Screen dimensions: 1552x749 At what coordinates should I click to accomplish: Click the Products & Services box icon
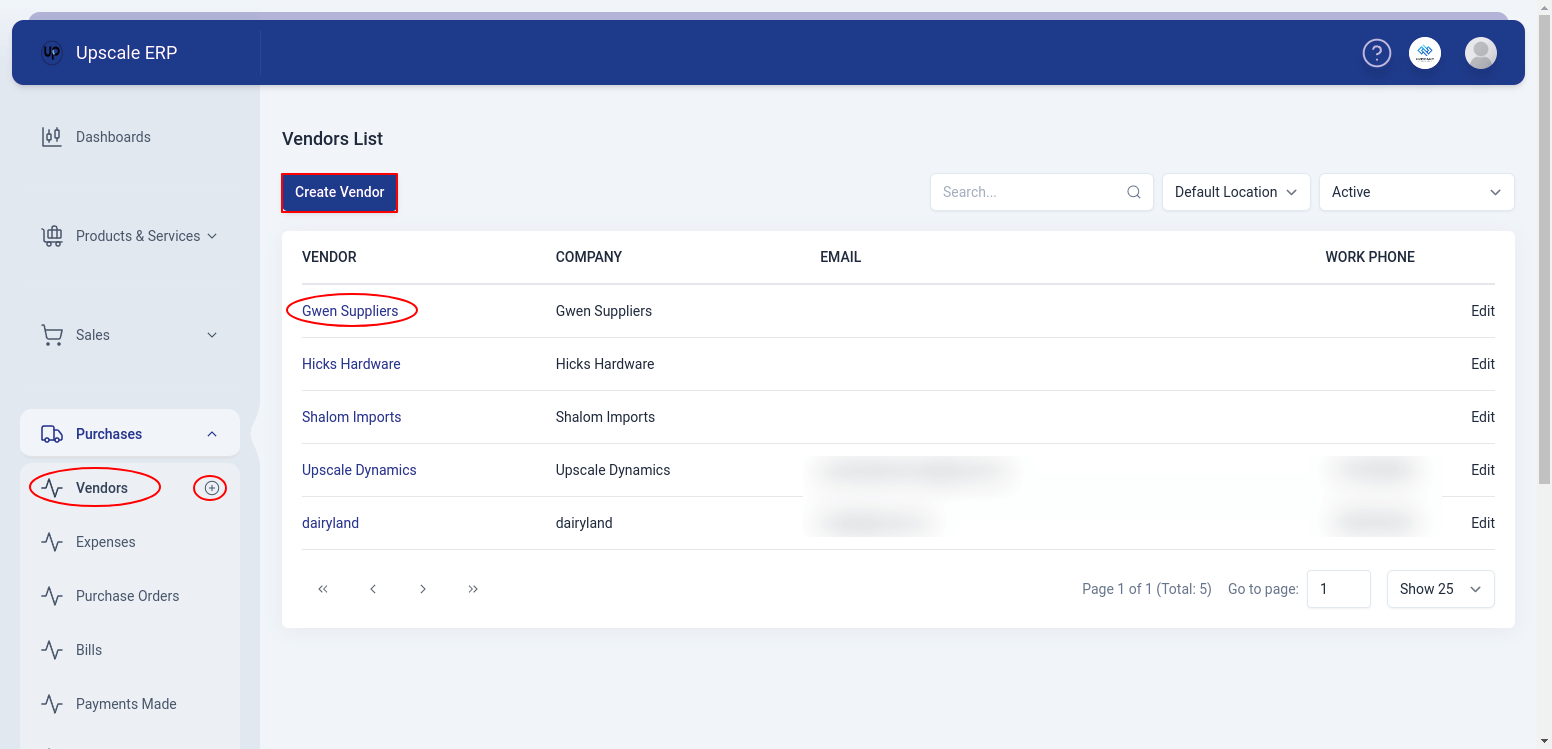point(51,235)
